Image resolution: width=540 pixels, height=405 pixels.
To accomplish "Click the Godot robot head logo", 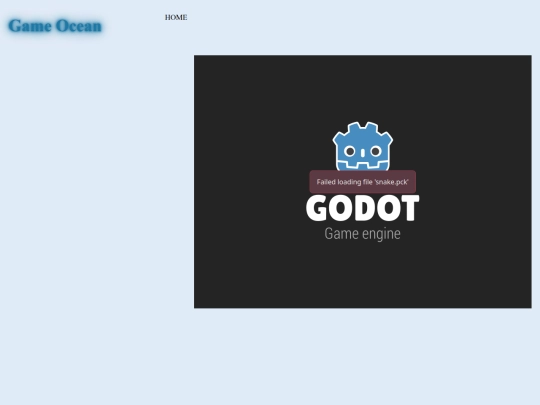I will pos(363,146).
